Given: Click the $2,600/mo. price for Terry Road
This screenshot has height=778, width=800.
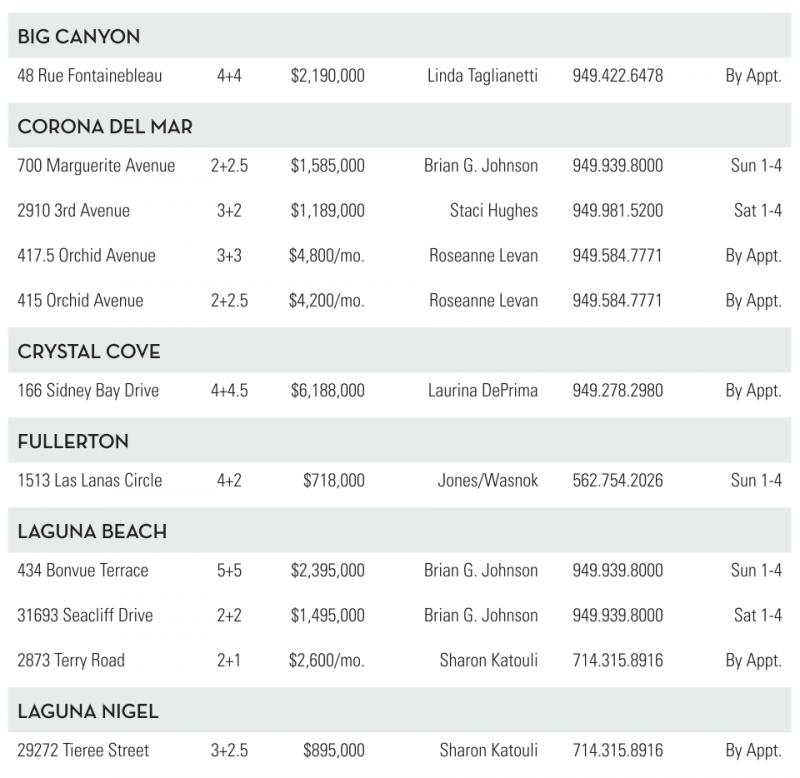Looking at the screenshot, I should click(327, 661).
